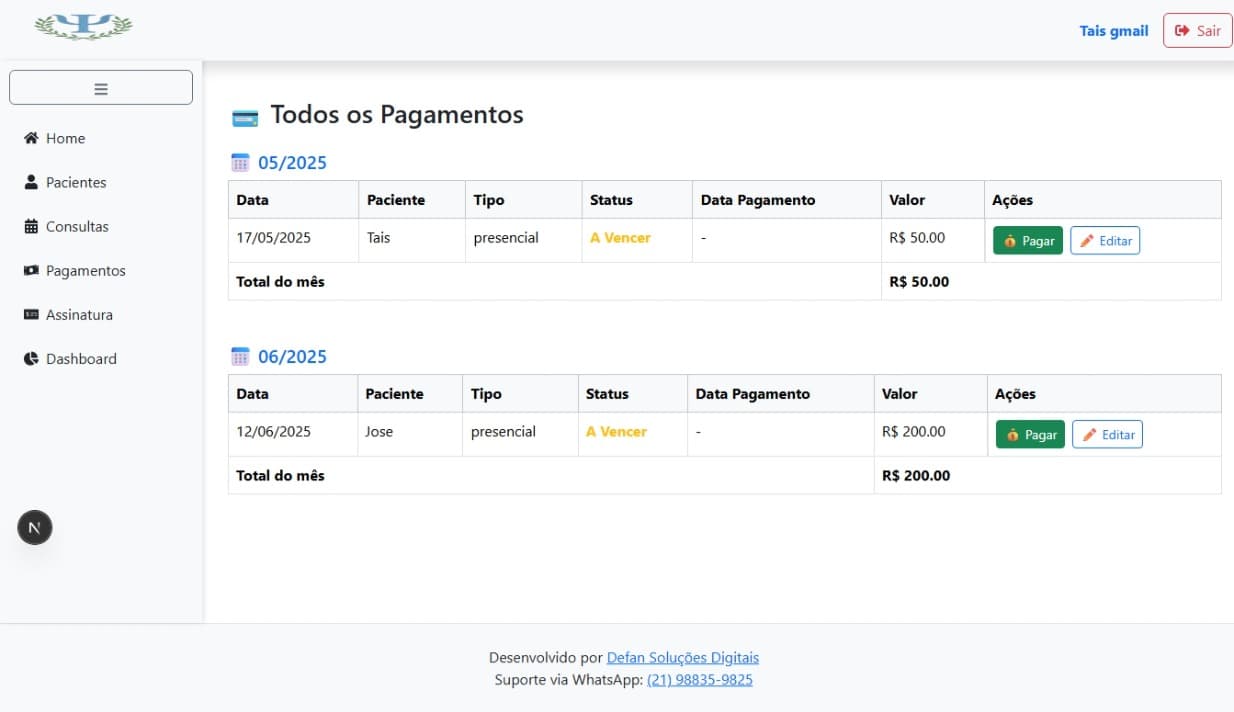Open the Defan Soluções Digitais link

point(682,657)
